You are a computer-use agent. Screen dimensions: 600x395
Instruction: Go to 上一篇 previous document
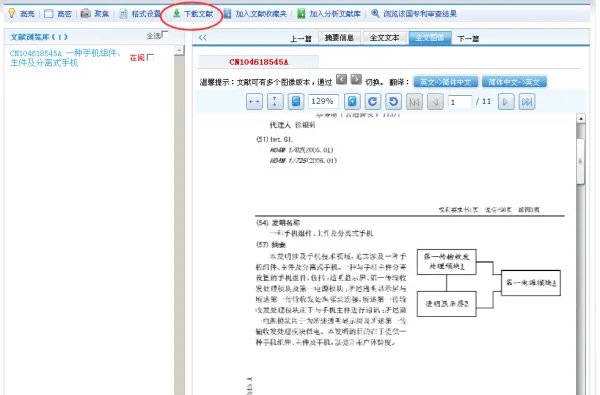point(301,39)
